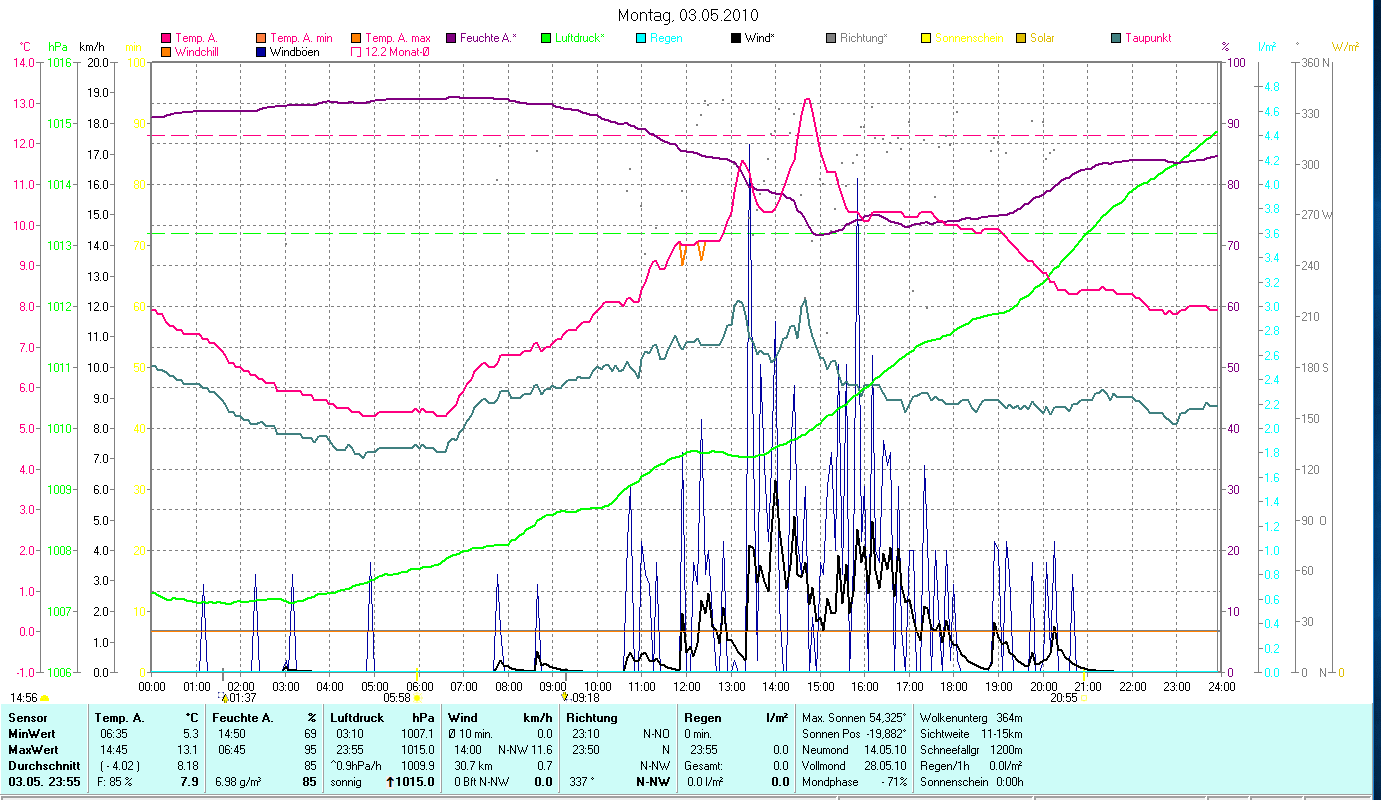Image resolution: width=1381 pixels, height=800 pixels.
Task: Click the Regen column header
Action: click(x=704, y=718)
